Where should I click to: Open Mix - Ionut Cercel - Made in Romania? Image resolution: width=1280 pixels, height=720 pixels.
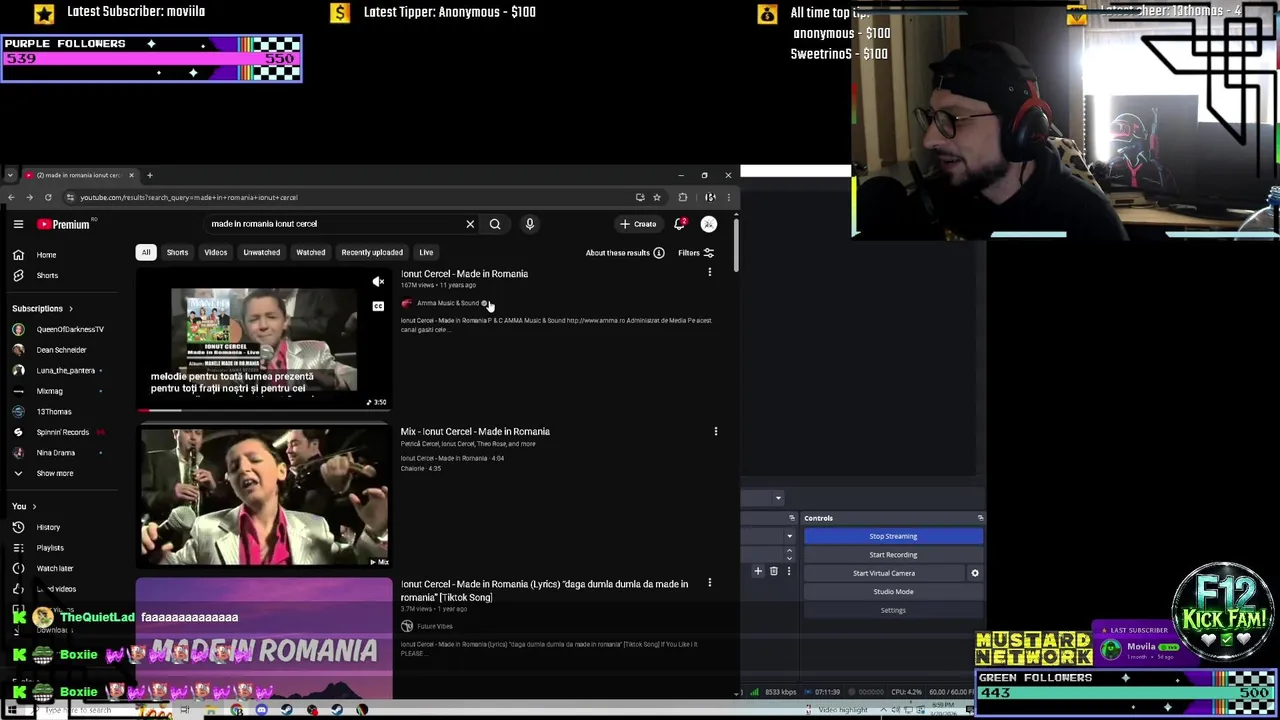pyautogui.click(x=475, y=432)
